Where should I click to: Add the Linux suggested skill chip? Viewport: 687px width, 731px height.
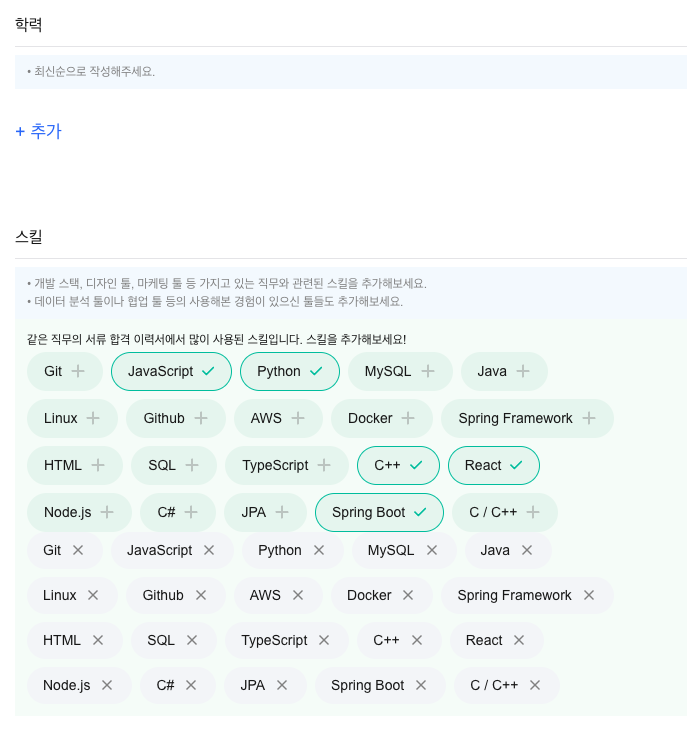click(x=72, y=419)
